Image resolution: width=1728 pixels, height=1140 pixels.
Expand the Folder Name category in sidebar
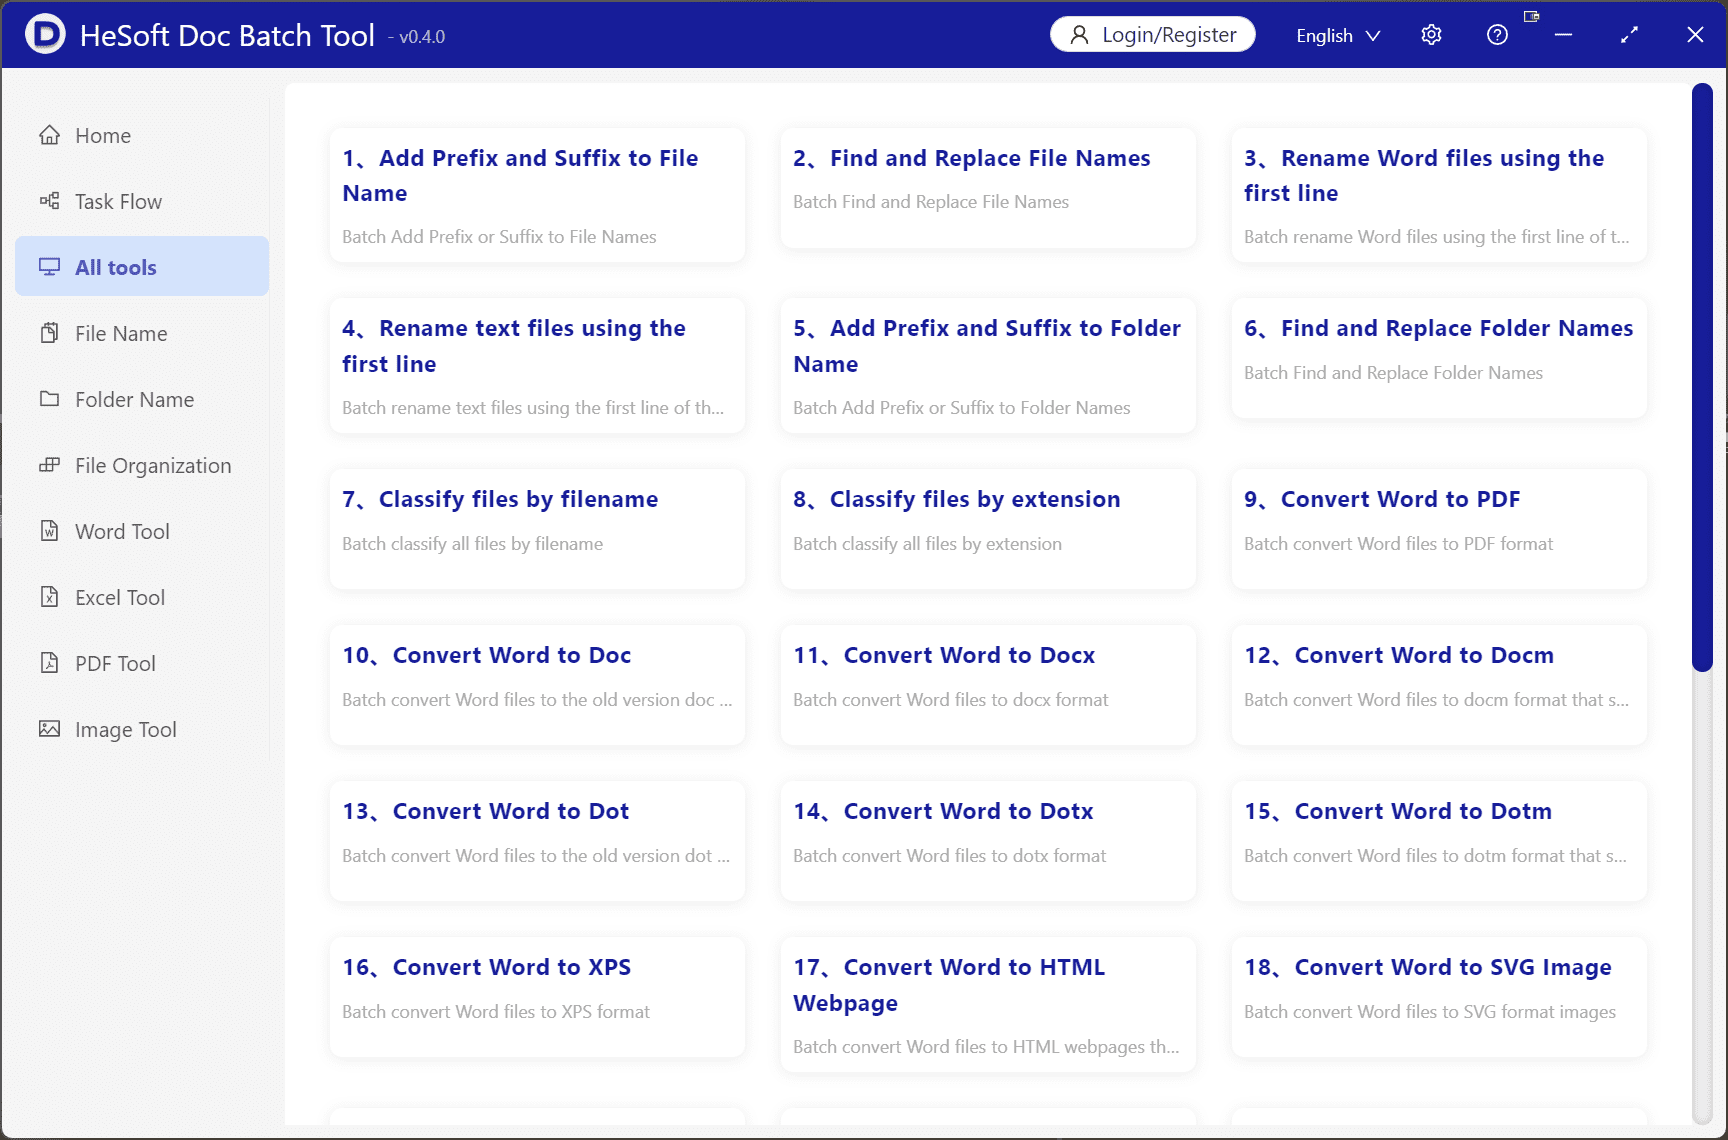click(134, 399)
